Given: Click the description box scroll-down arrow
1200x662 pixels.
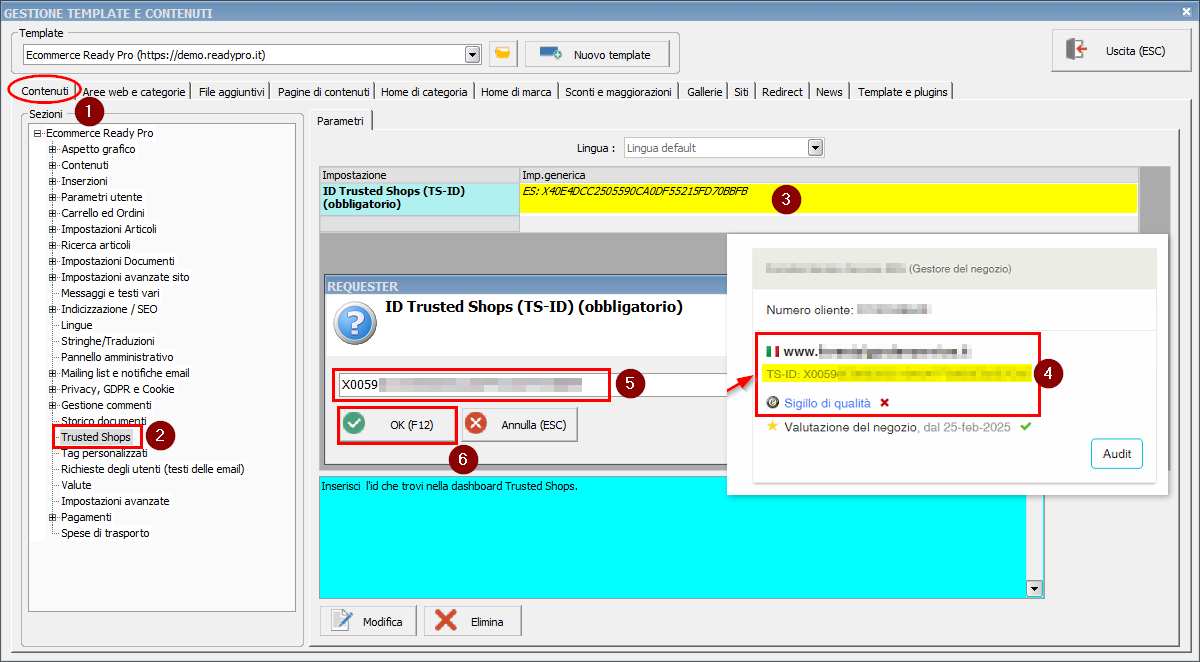Looking at the screenshot, I should 1034,589.
